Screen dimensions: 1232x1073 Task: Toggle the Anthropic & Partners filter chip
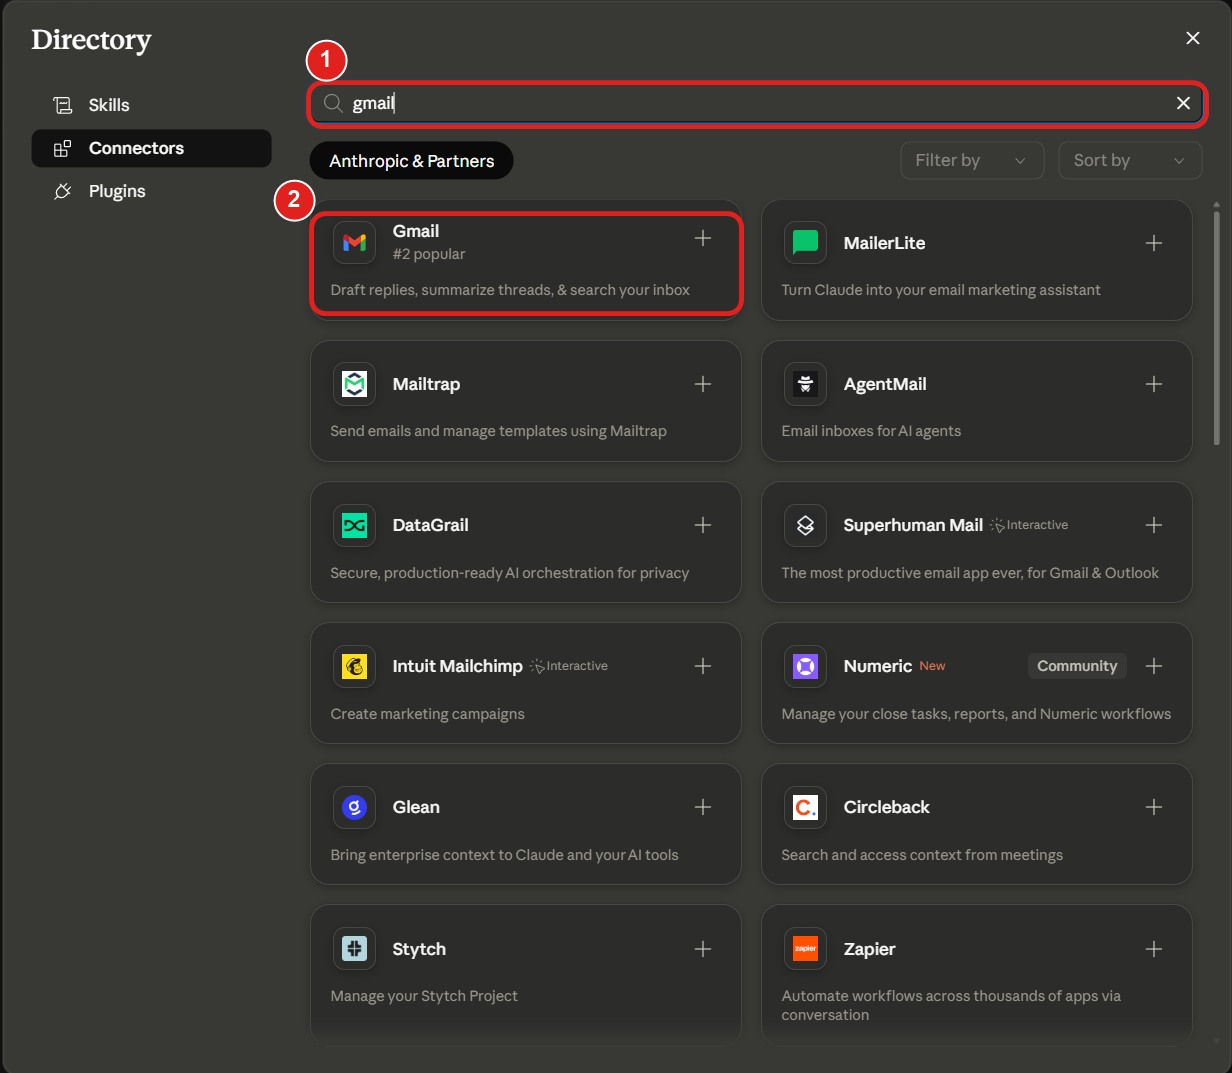[411, 161]
